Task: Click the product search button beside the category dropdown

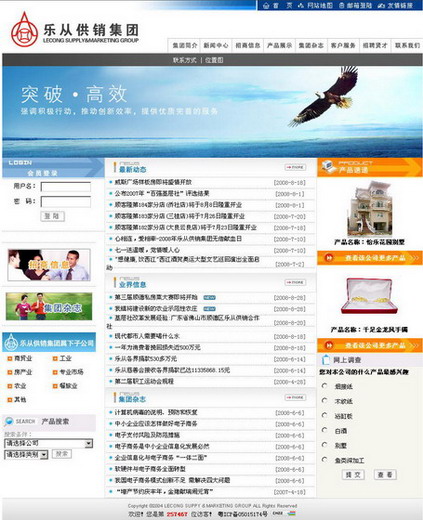Action: point(62,454)
